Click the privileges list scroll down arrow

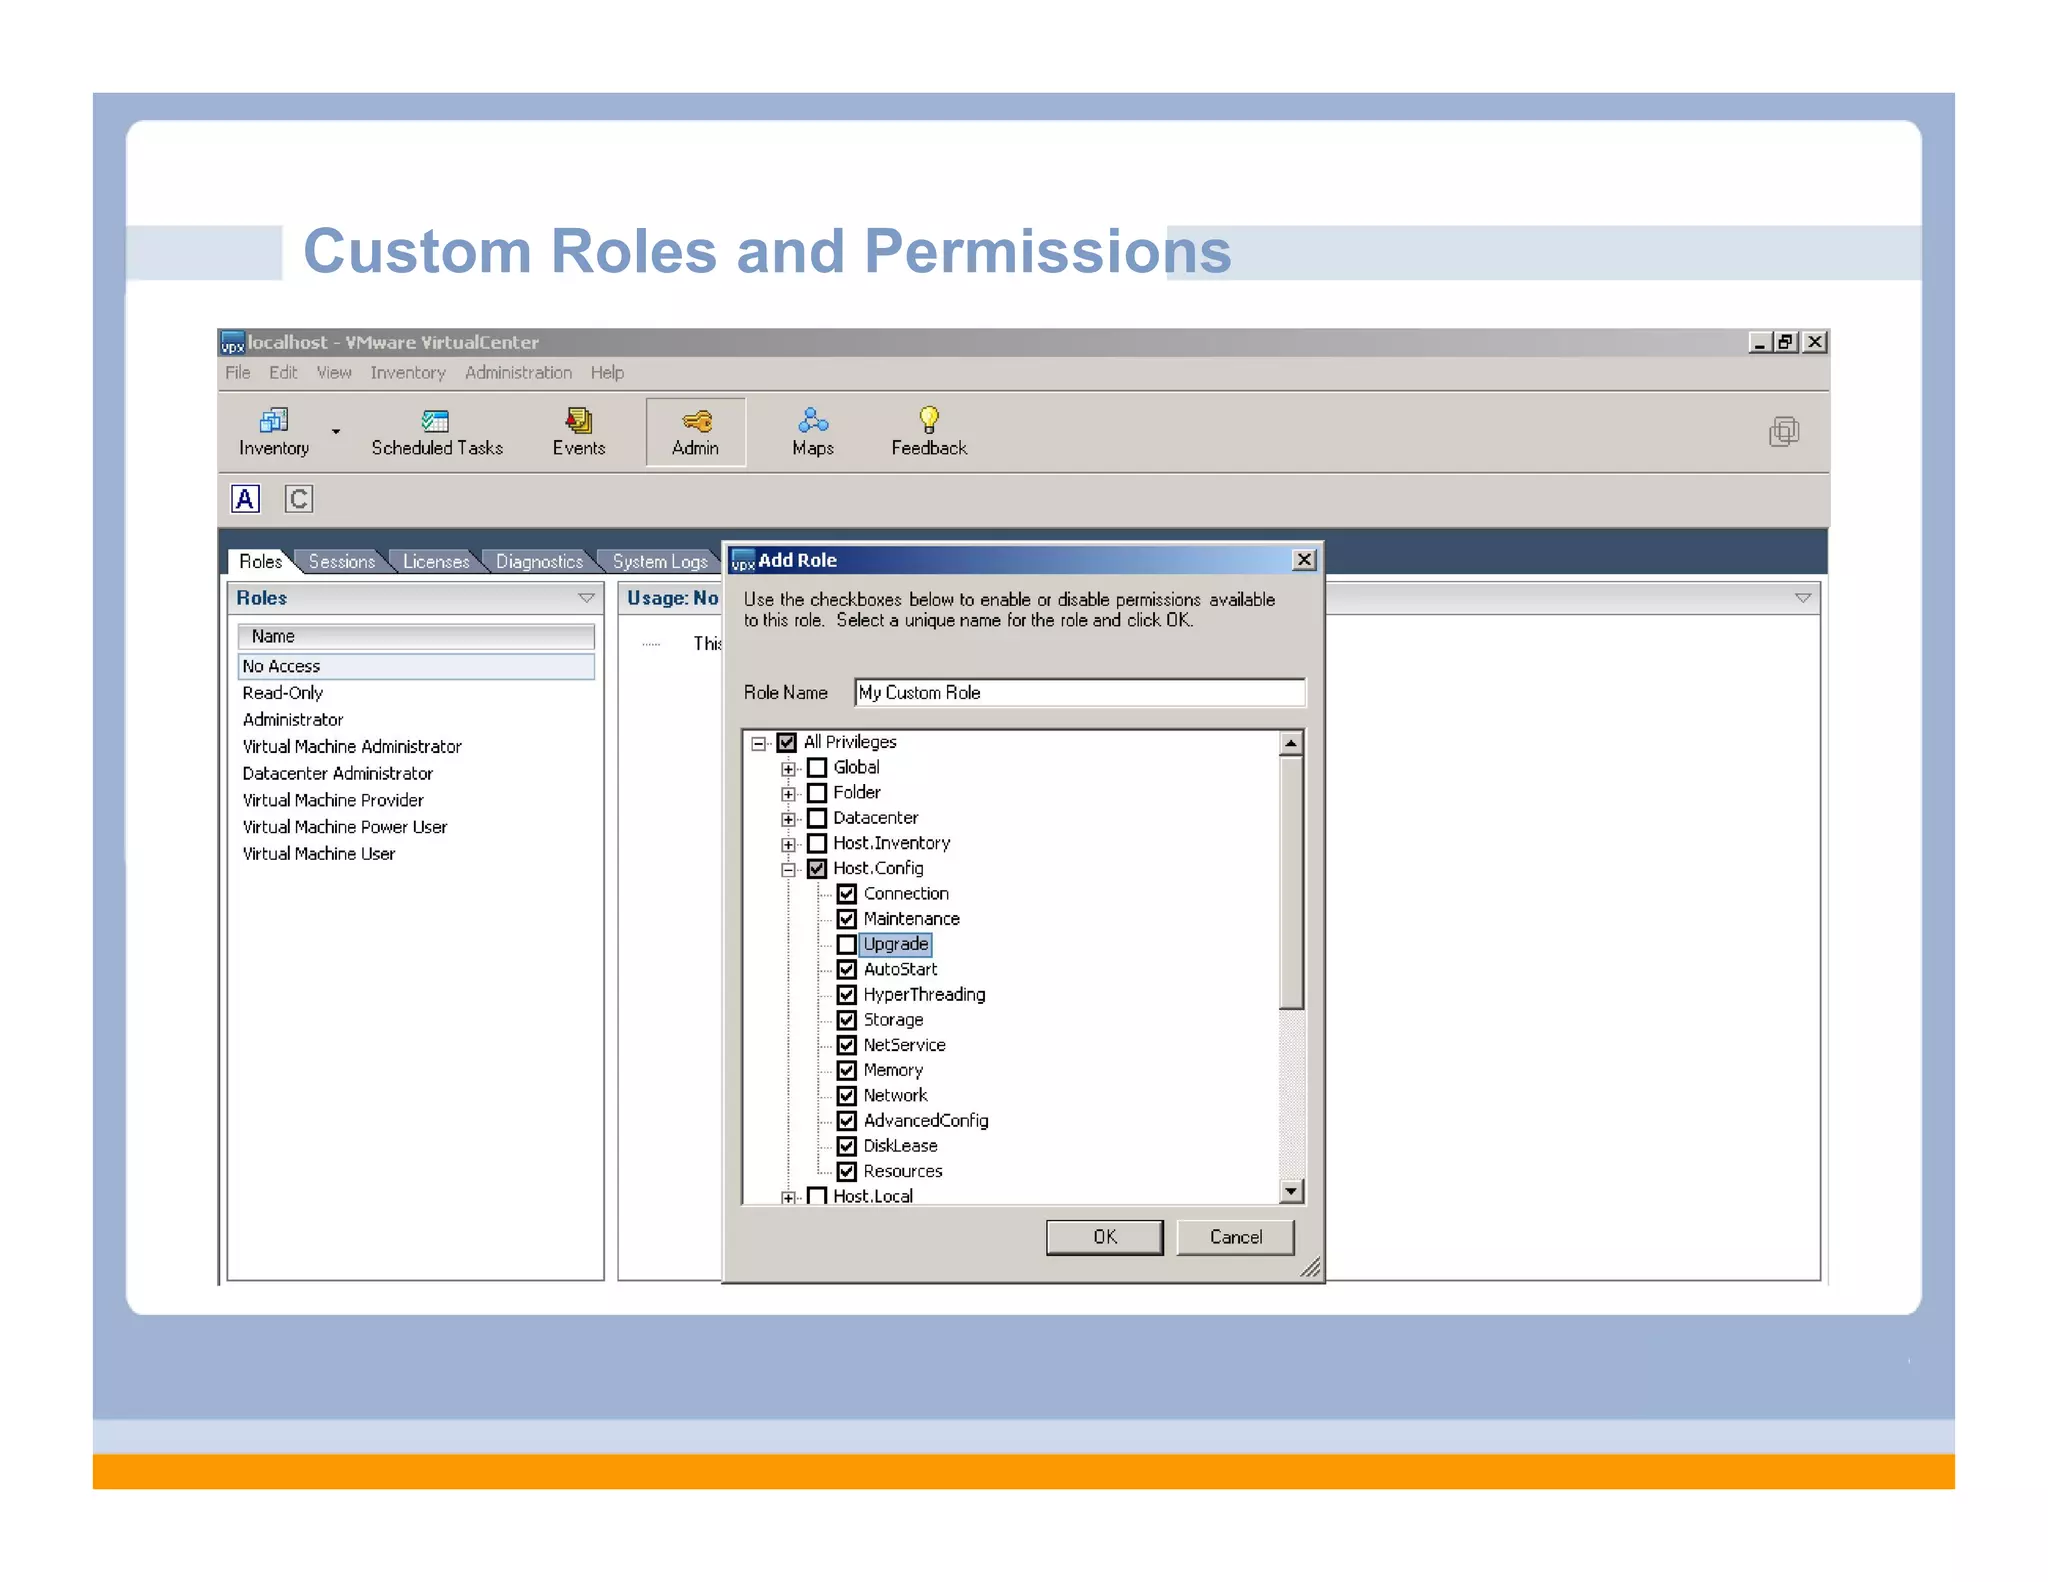[1291, 1191]
